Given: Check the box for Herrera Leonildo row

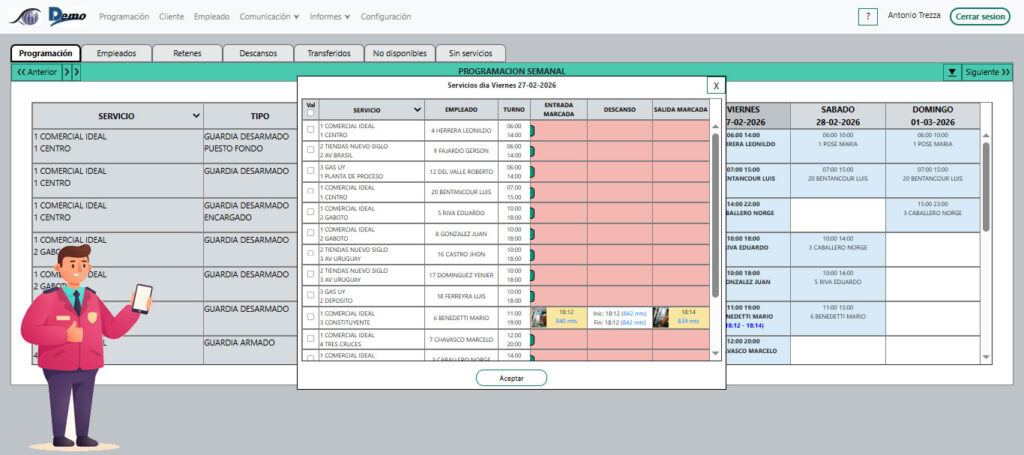Looking at the screenshot, I should 311,130.
